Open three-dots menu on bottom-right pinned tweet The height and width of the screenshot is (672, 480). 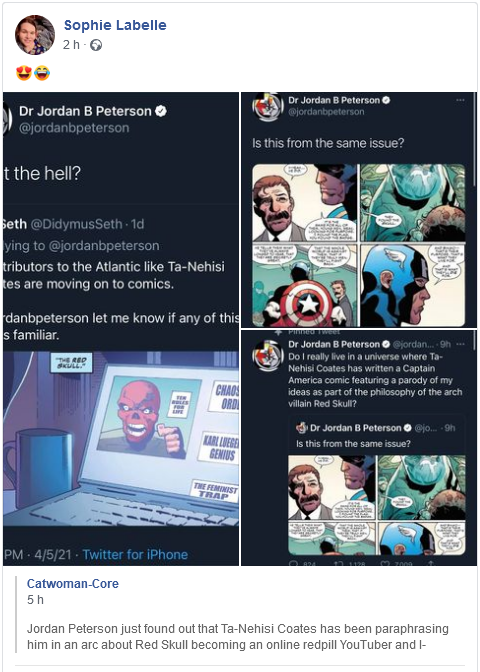point(460,344)
